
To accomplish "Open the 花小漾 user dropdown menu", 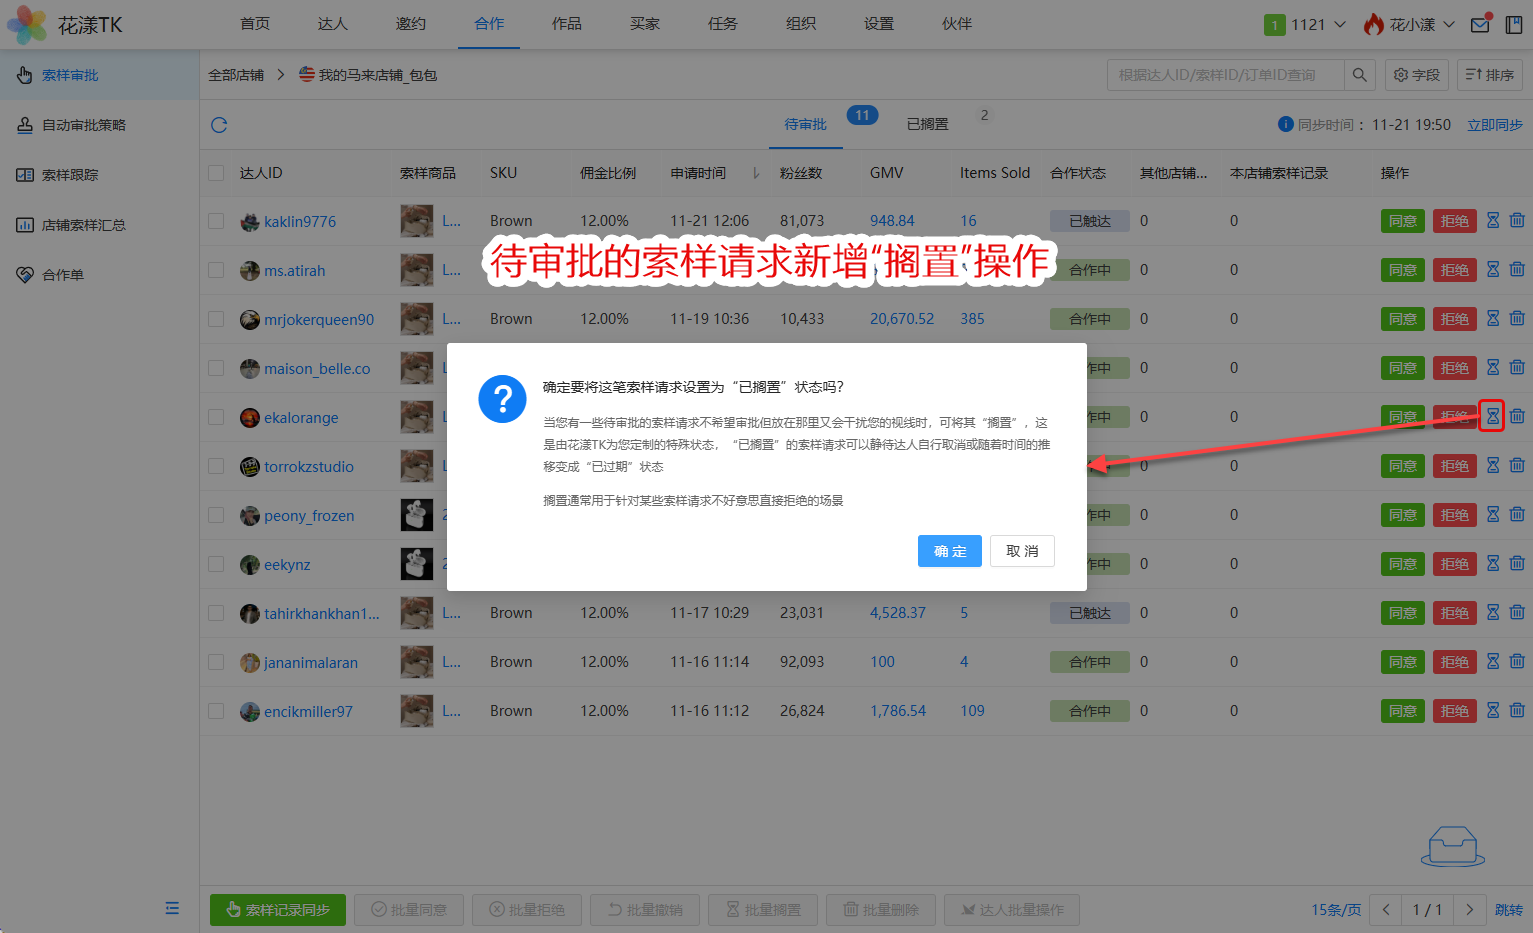I will pyautogui.click(x=1410, y=25).
